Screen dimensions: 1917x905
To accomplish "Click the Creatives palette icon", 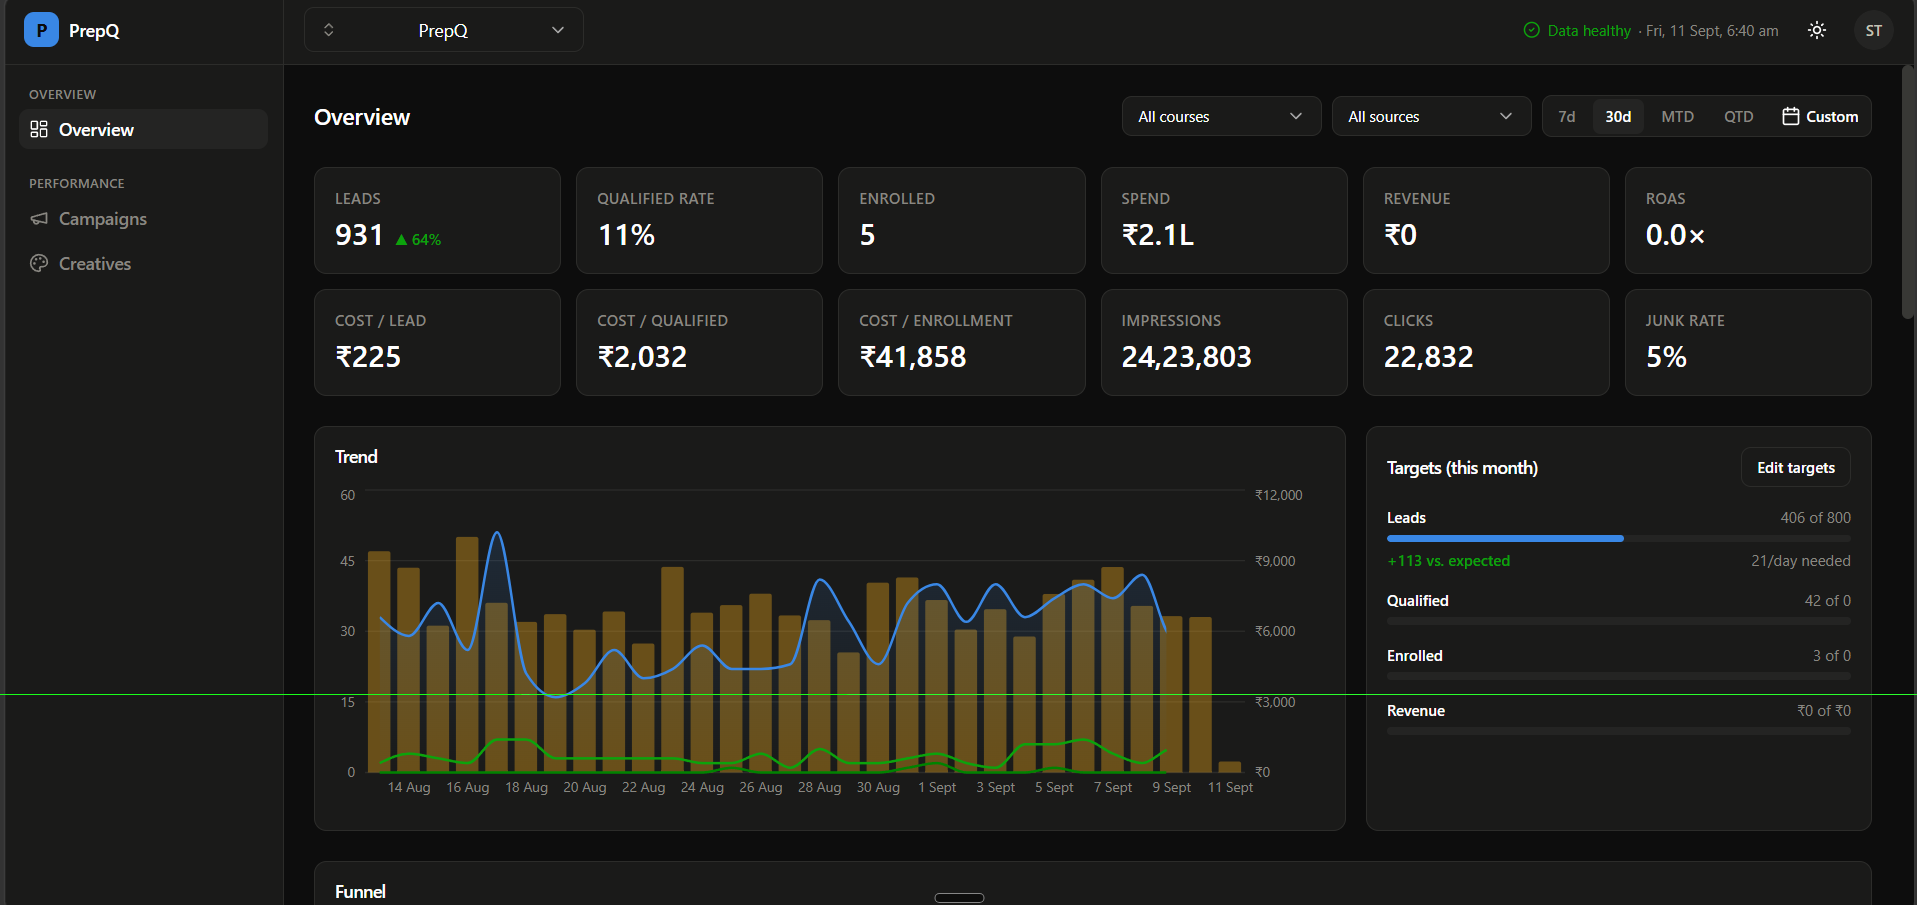I will [x=39, y=263].
